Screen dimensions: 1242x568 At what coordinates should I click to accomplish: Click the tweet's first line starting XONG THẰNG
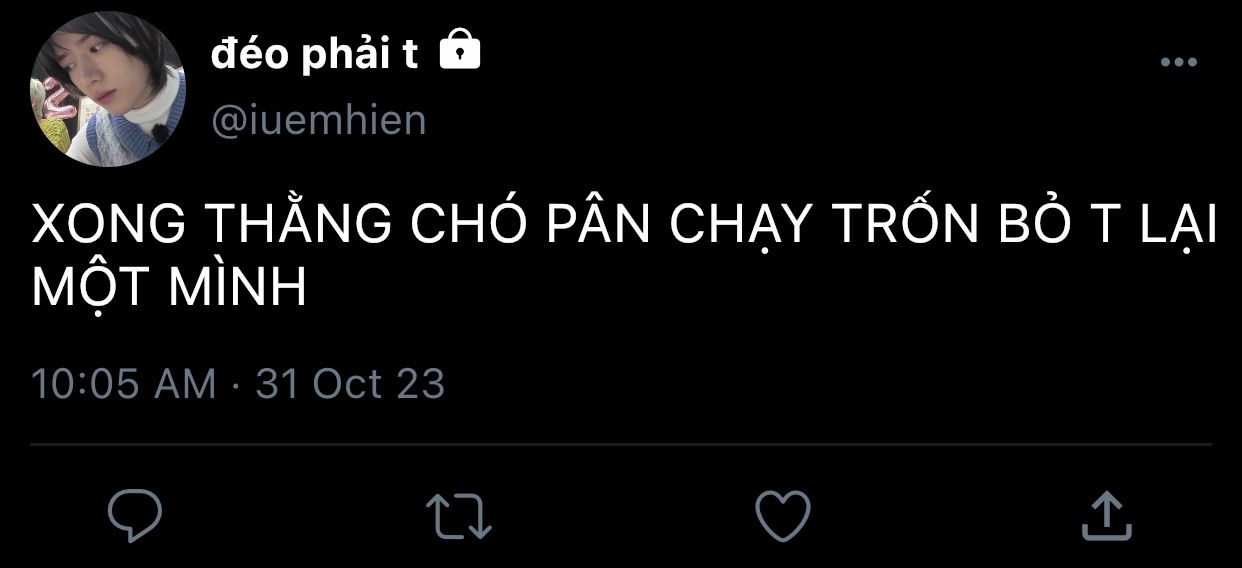click(x=624, y=228)
